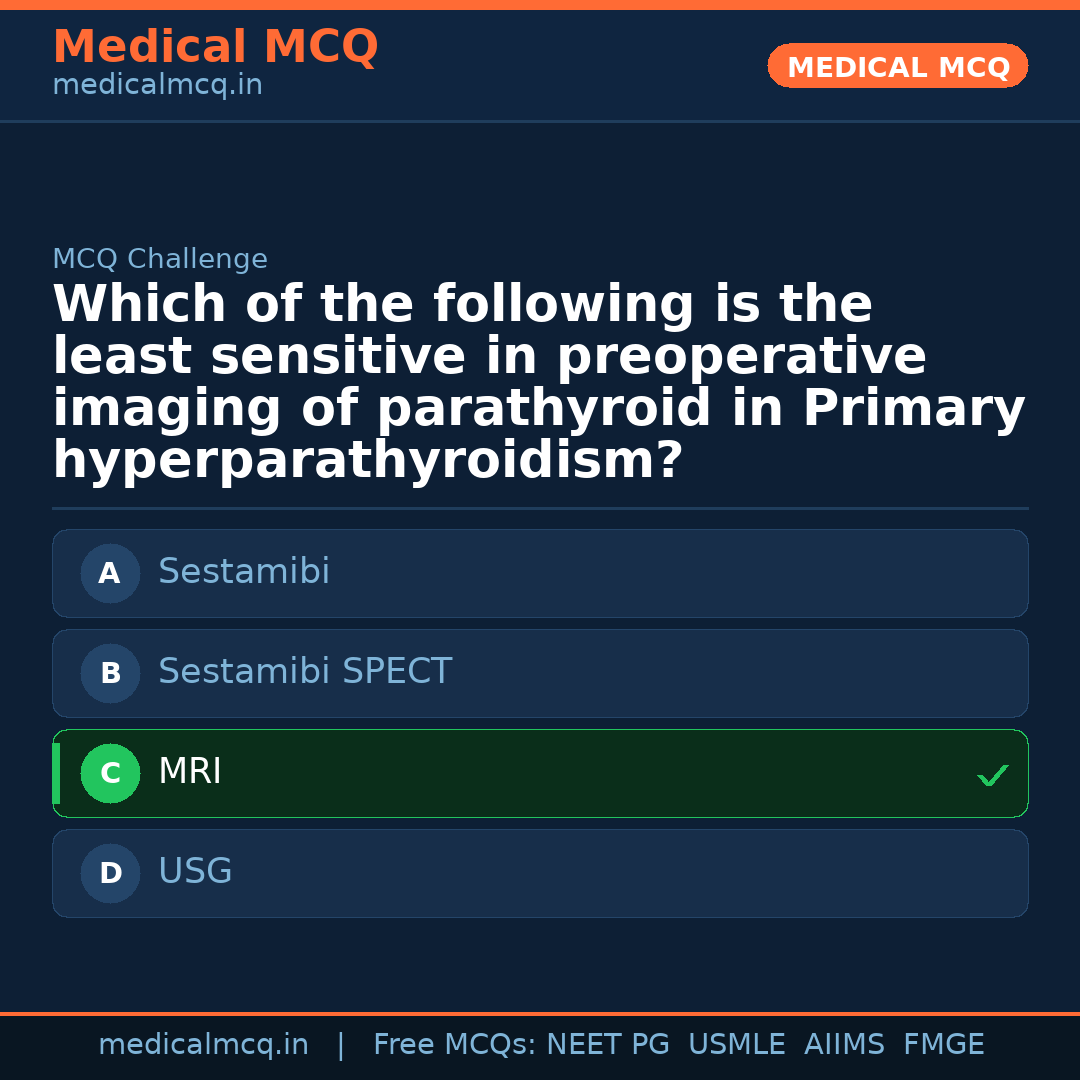1080x1080 pixels.
Task: Select the letter D circle icon
Action: (110, 874)
